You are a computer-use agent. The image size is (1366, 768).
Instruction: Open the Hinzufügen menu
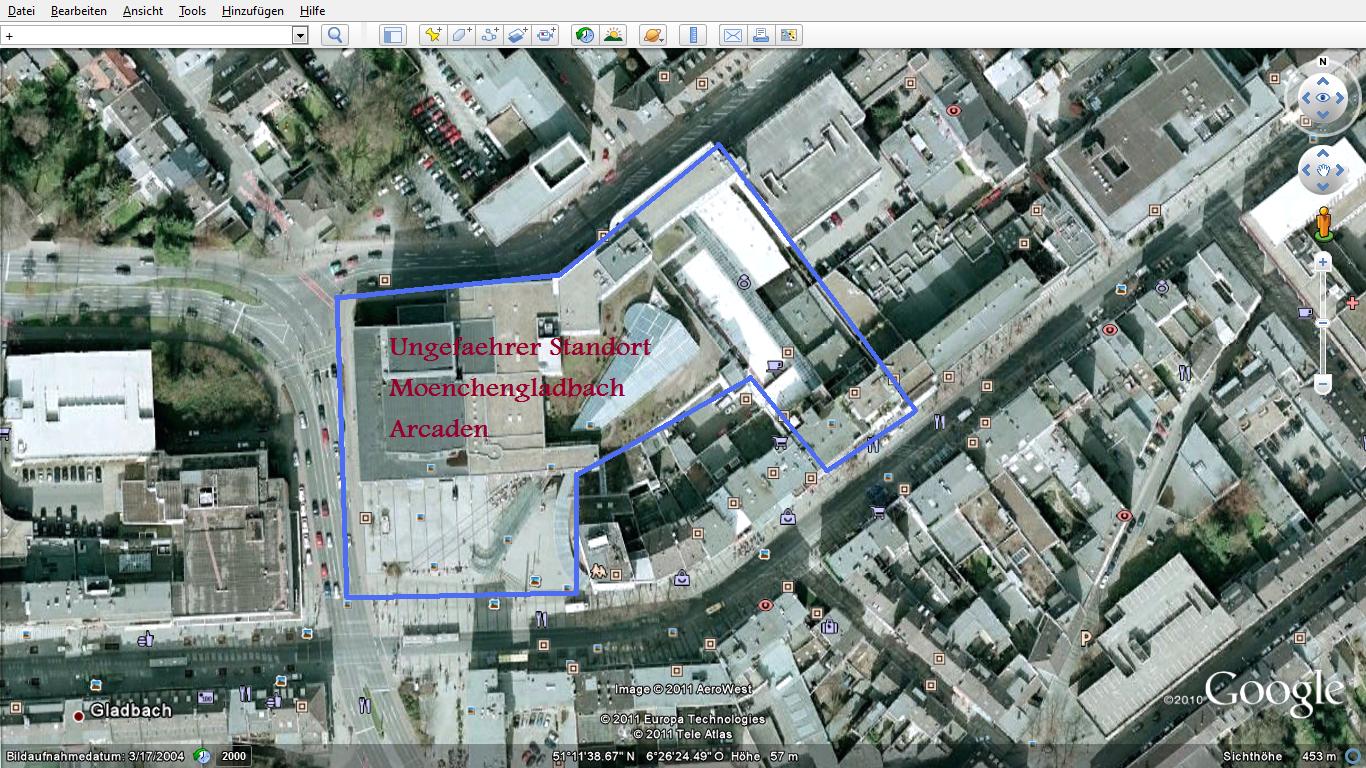tap(252, 10)
